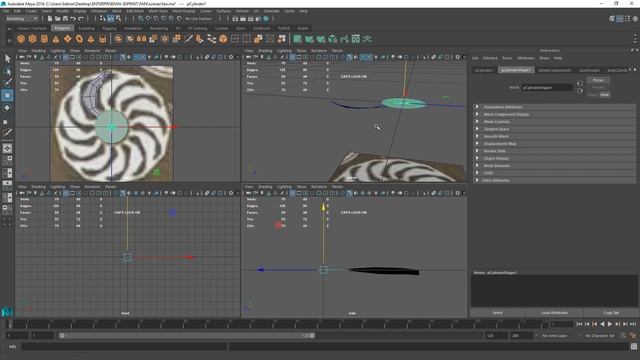Pick the Select tool arrow in toolbox
Screen dimensions: 640x360
click(x=7, y=58)
